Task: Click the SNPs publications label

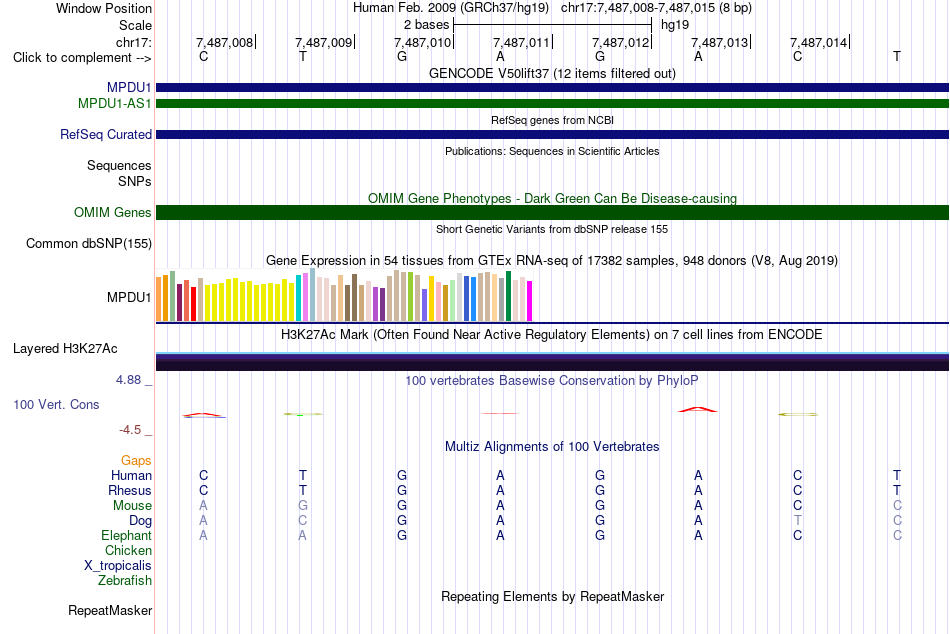Action: (x=135, y=181)
